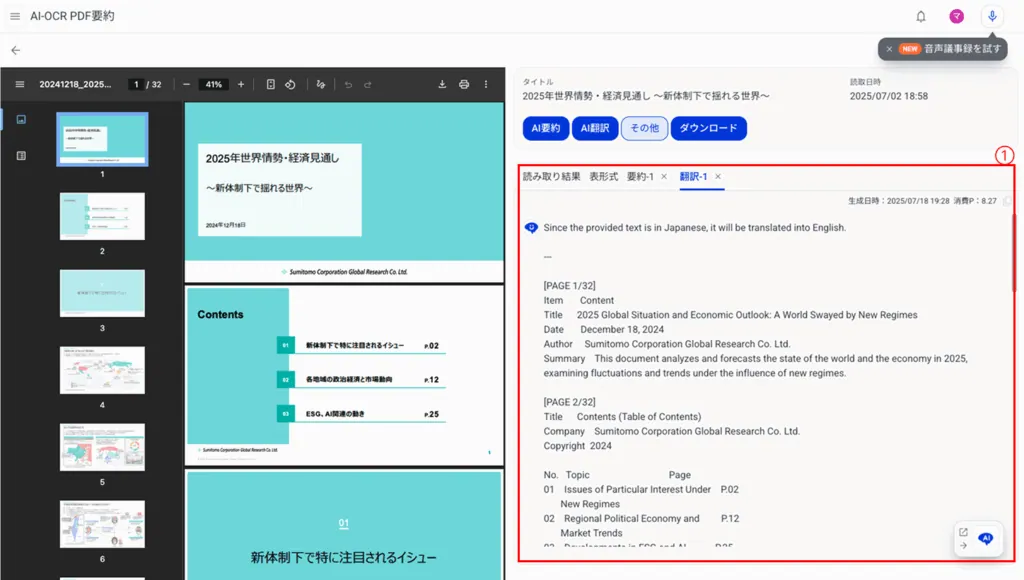
Task: Select page 4 thumbnail
Action: point(103,370)
